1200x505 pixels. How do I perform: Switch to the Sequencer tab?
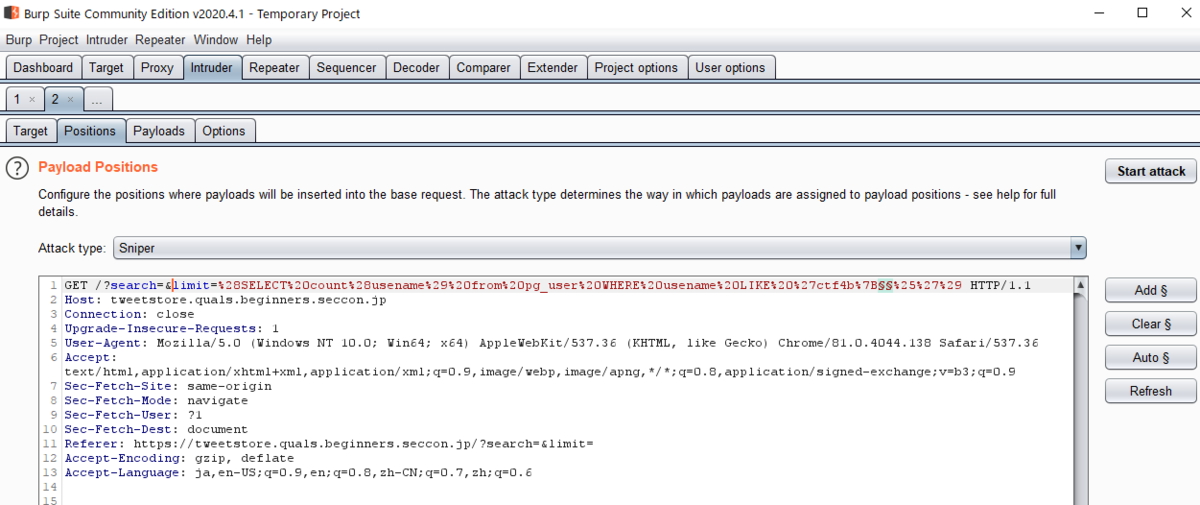tap(347, 68)
